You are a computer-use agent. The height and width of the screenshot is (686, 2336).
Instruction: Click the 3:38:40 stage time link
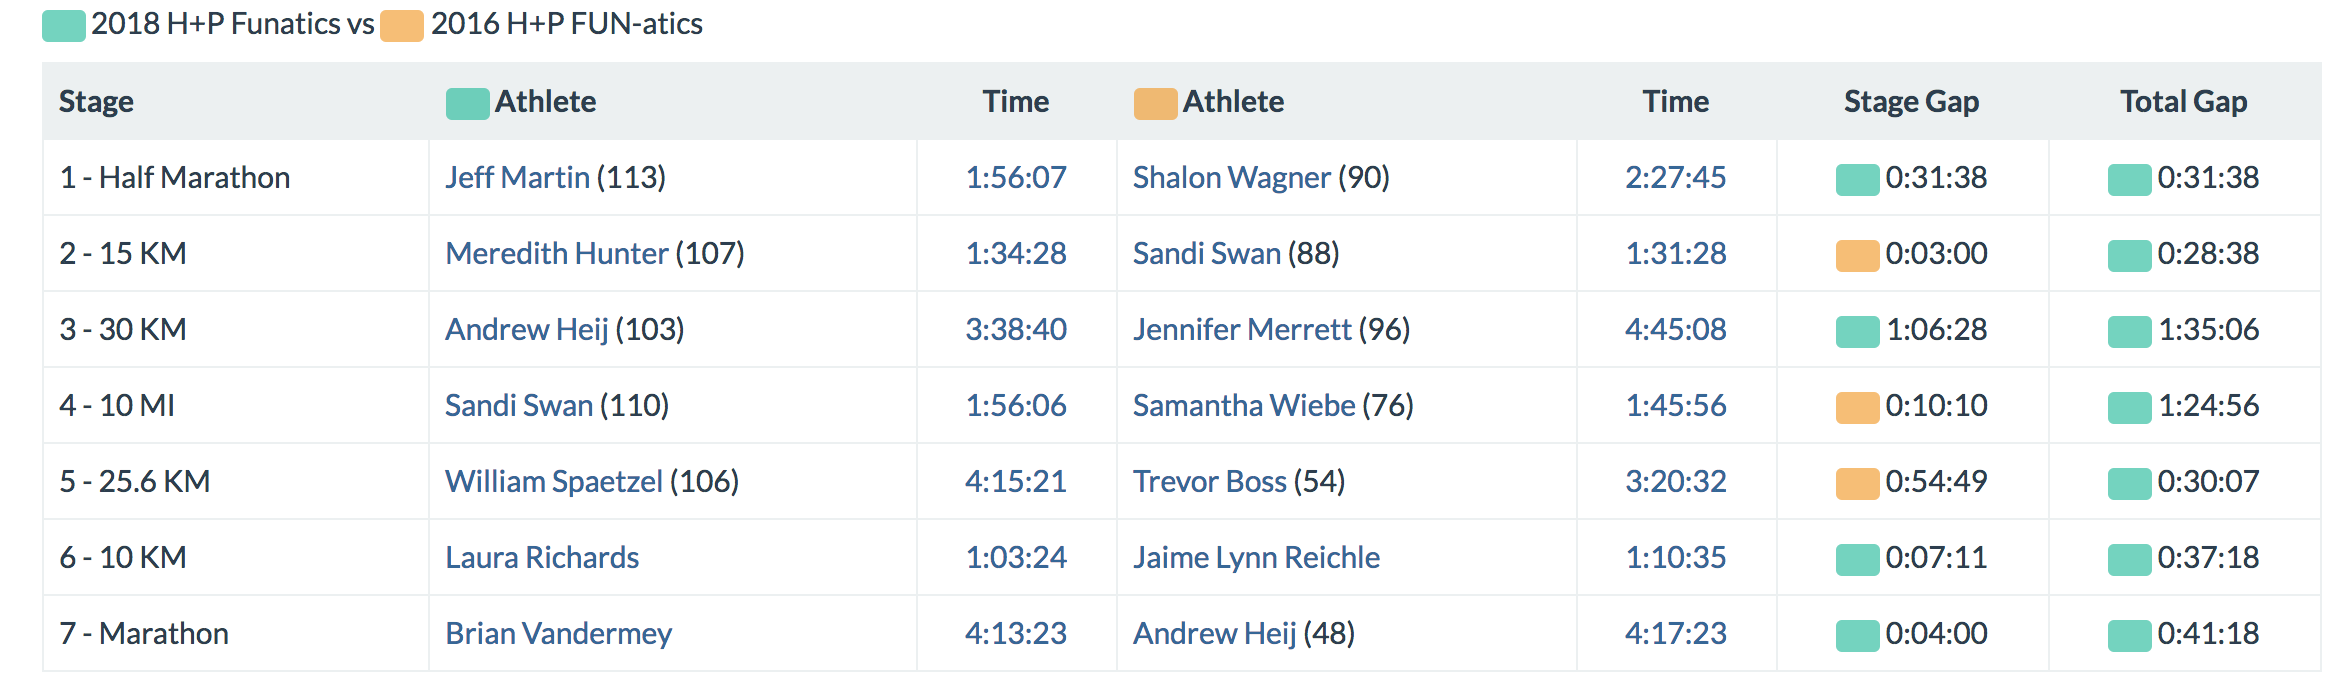pos(1015,329)
